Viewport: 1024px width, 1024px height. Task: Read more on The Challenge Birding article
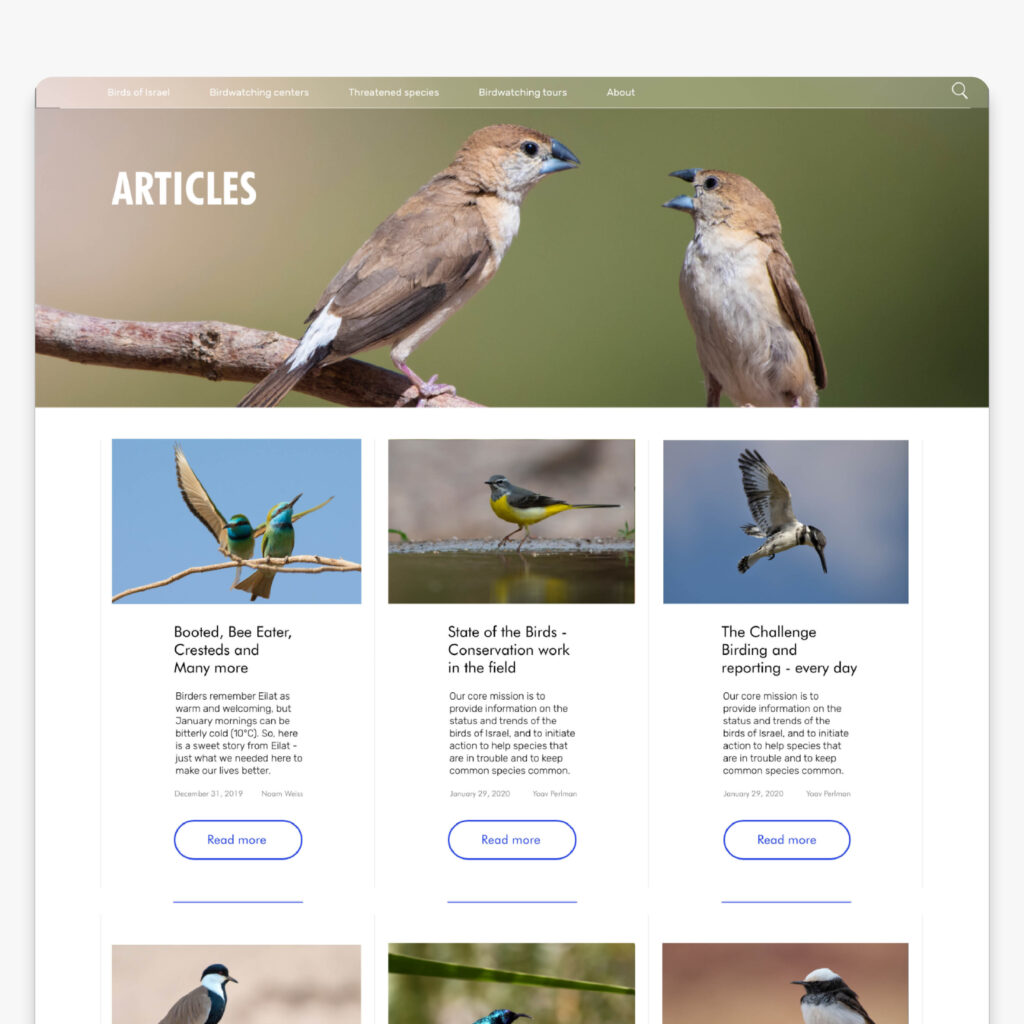click(787, 840)
